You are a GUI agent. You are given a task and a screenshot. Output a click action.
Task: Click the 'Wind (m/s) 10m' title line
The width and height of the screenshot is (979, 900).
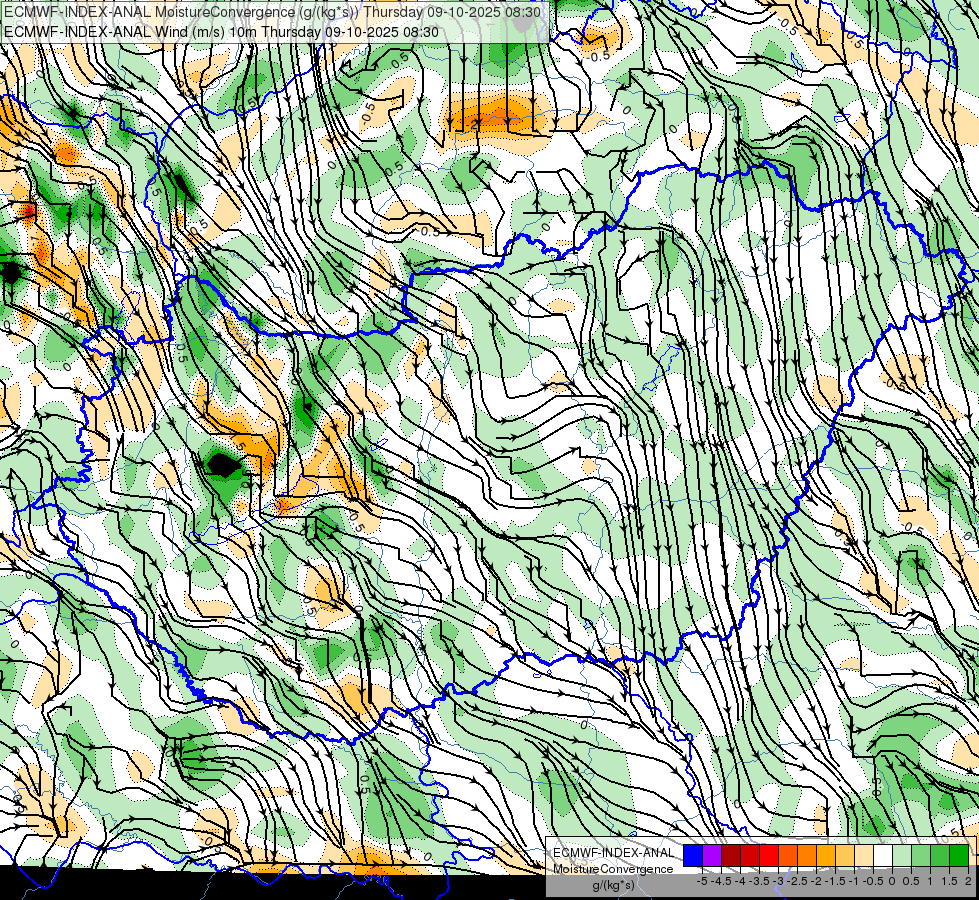click(221, 32)
